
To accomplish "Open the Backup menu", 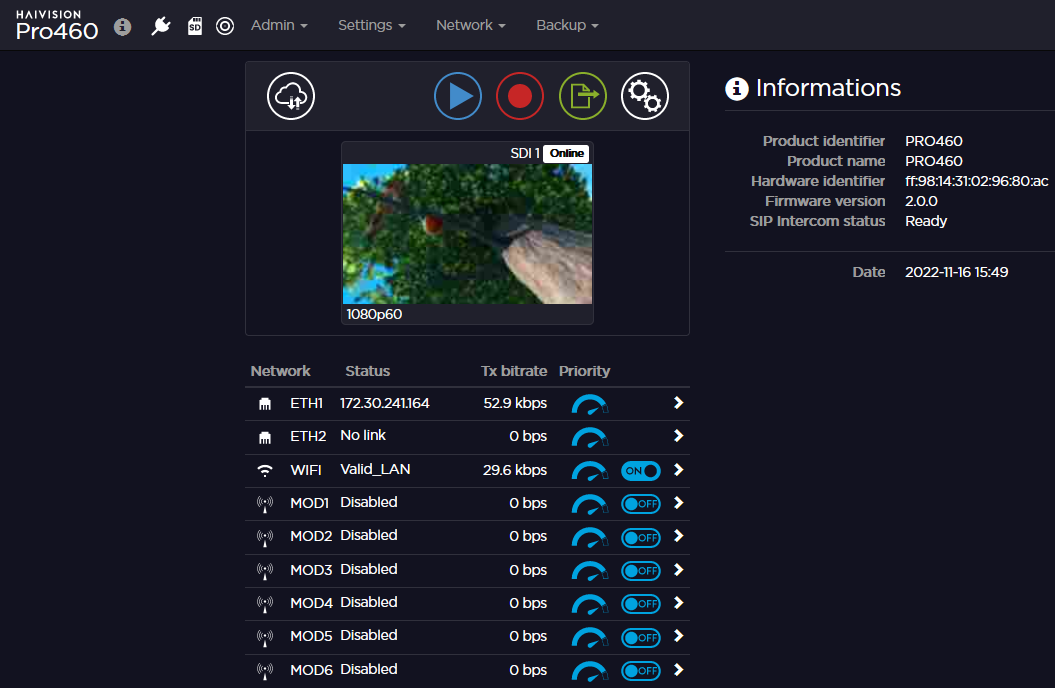I will click(x=567, y=25).
